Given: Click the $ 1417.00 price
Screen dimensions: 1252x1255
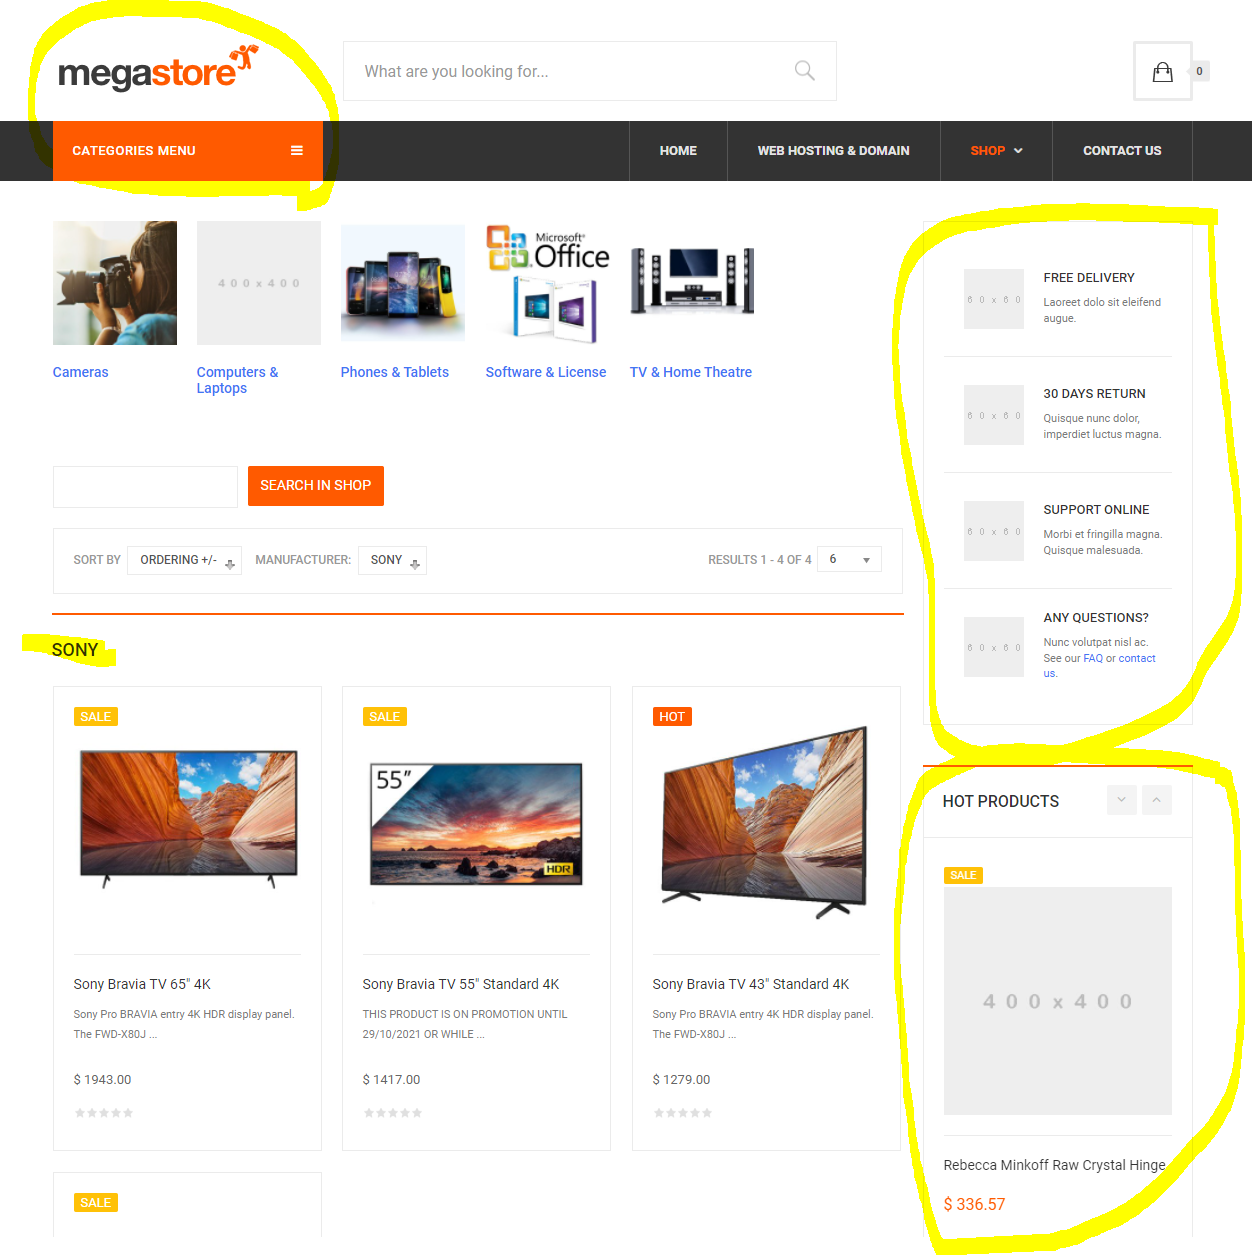Looking at the screenshot, I should coord(391,1080).
